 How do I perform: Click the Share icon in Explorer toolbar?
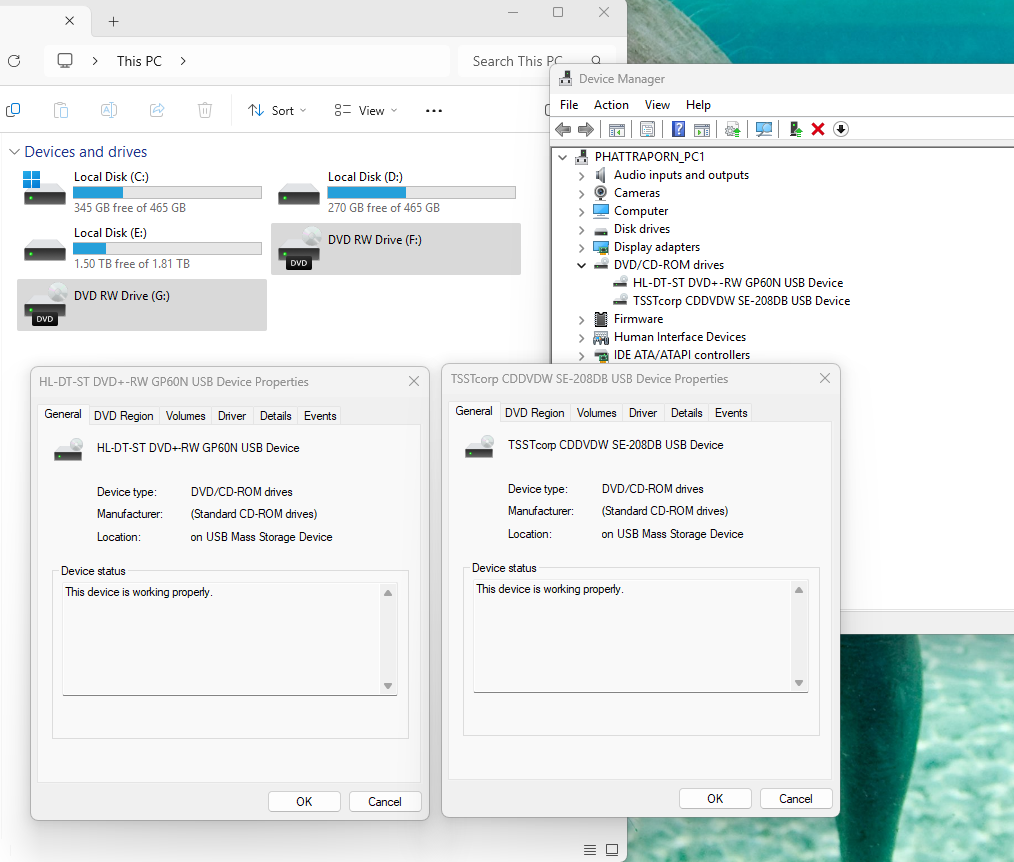pos(157,111)
